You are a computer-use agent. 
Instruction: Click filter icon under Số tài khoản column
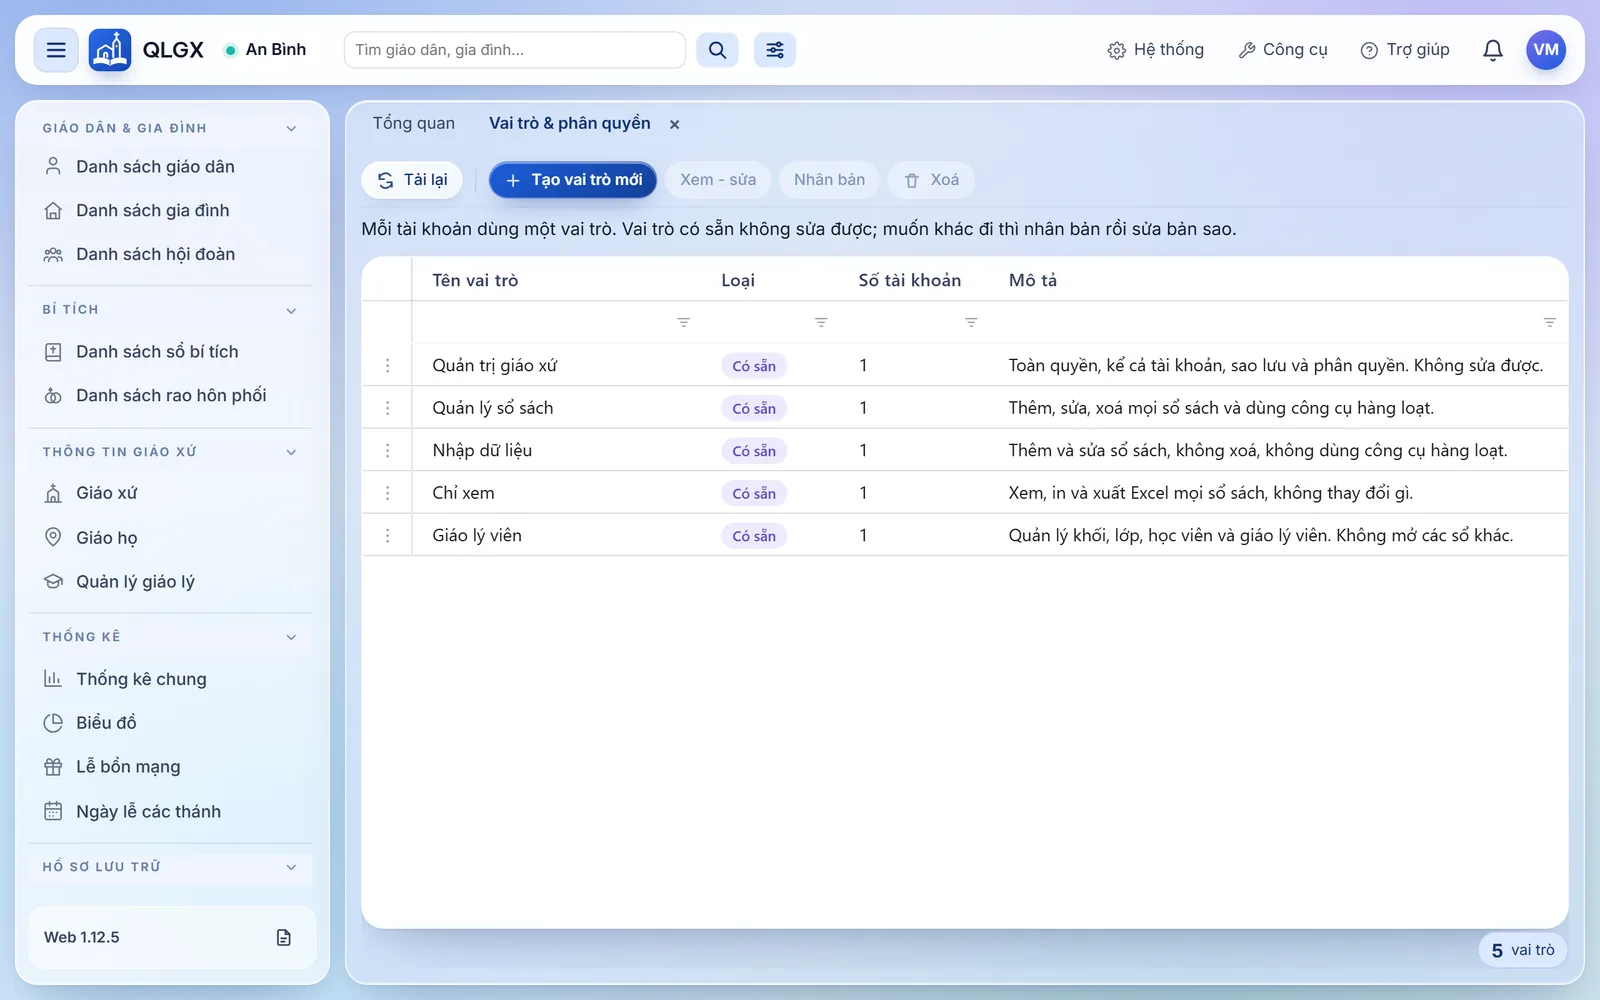[971, 322]
